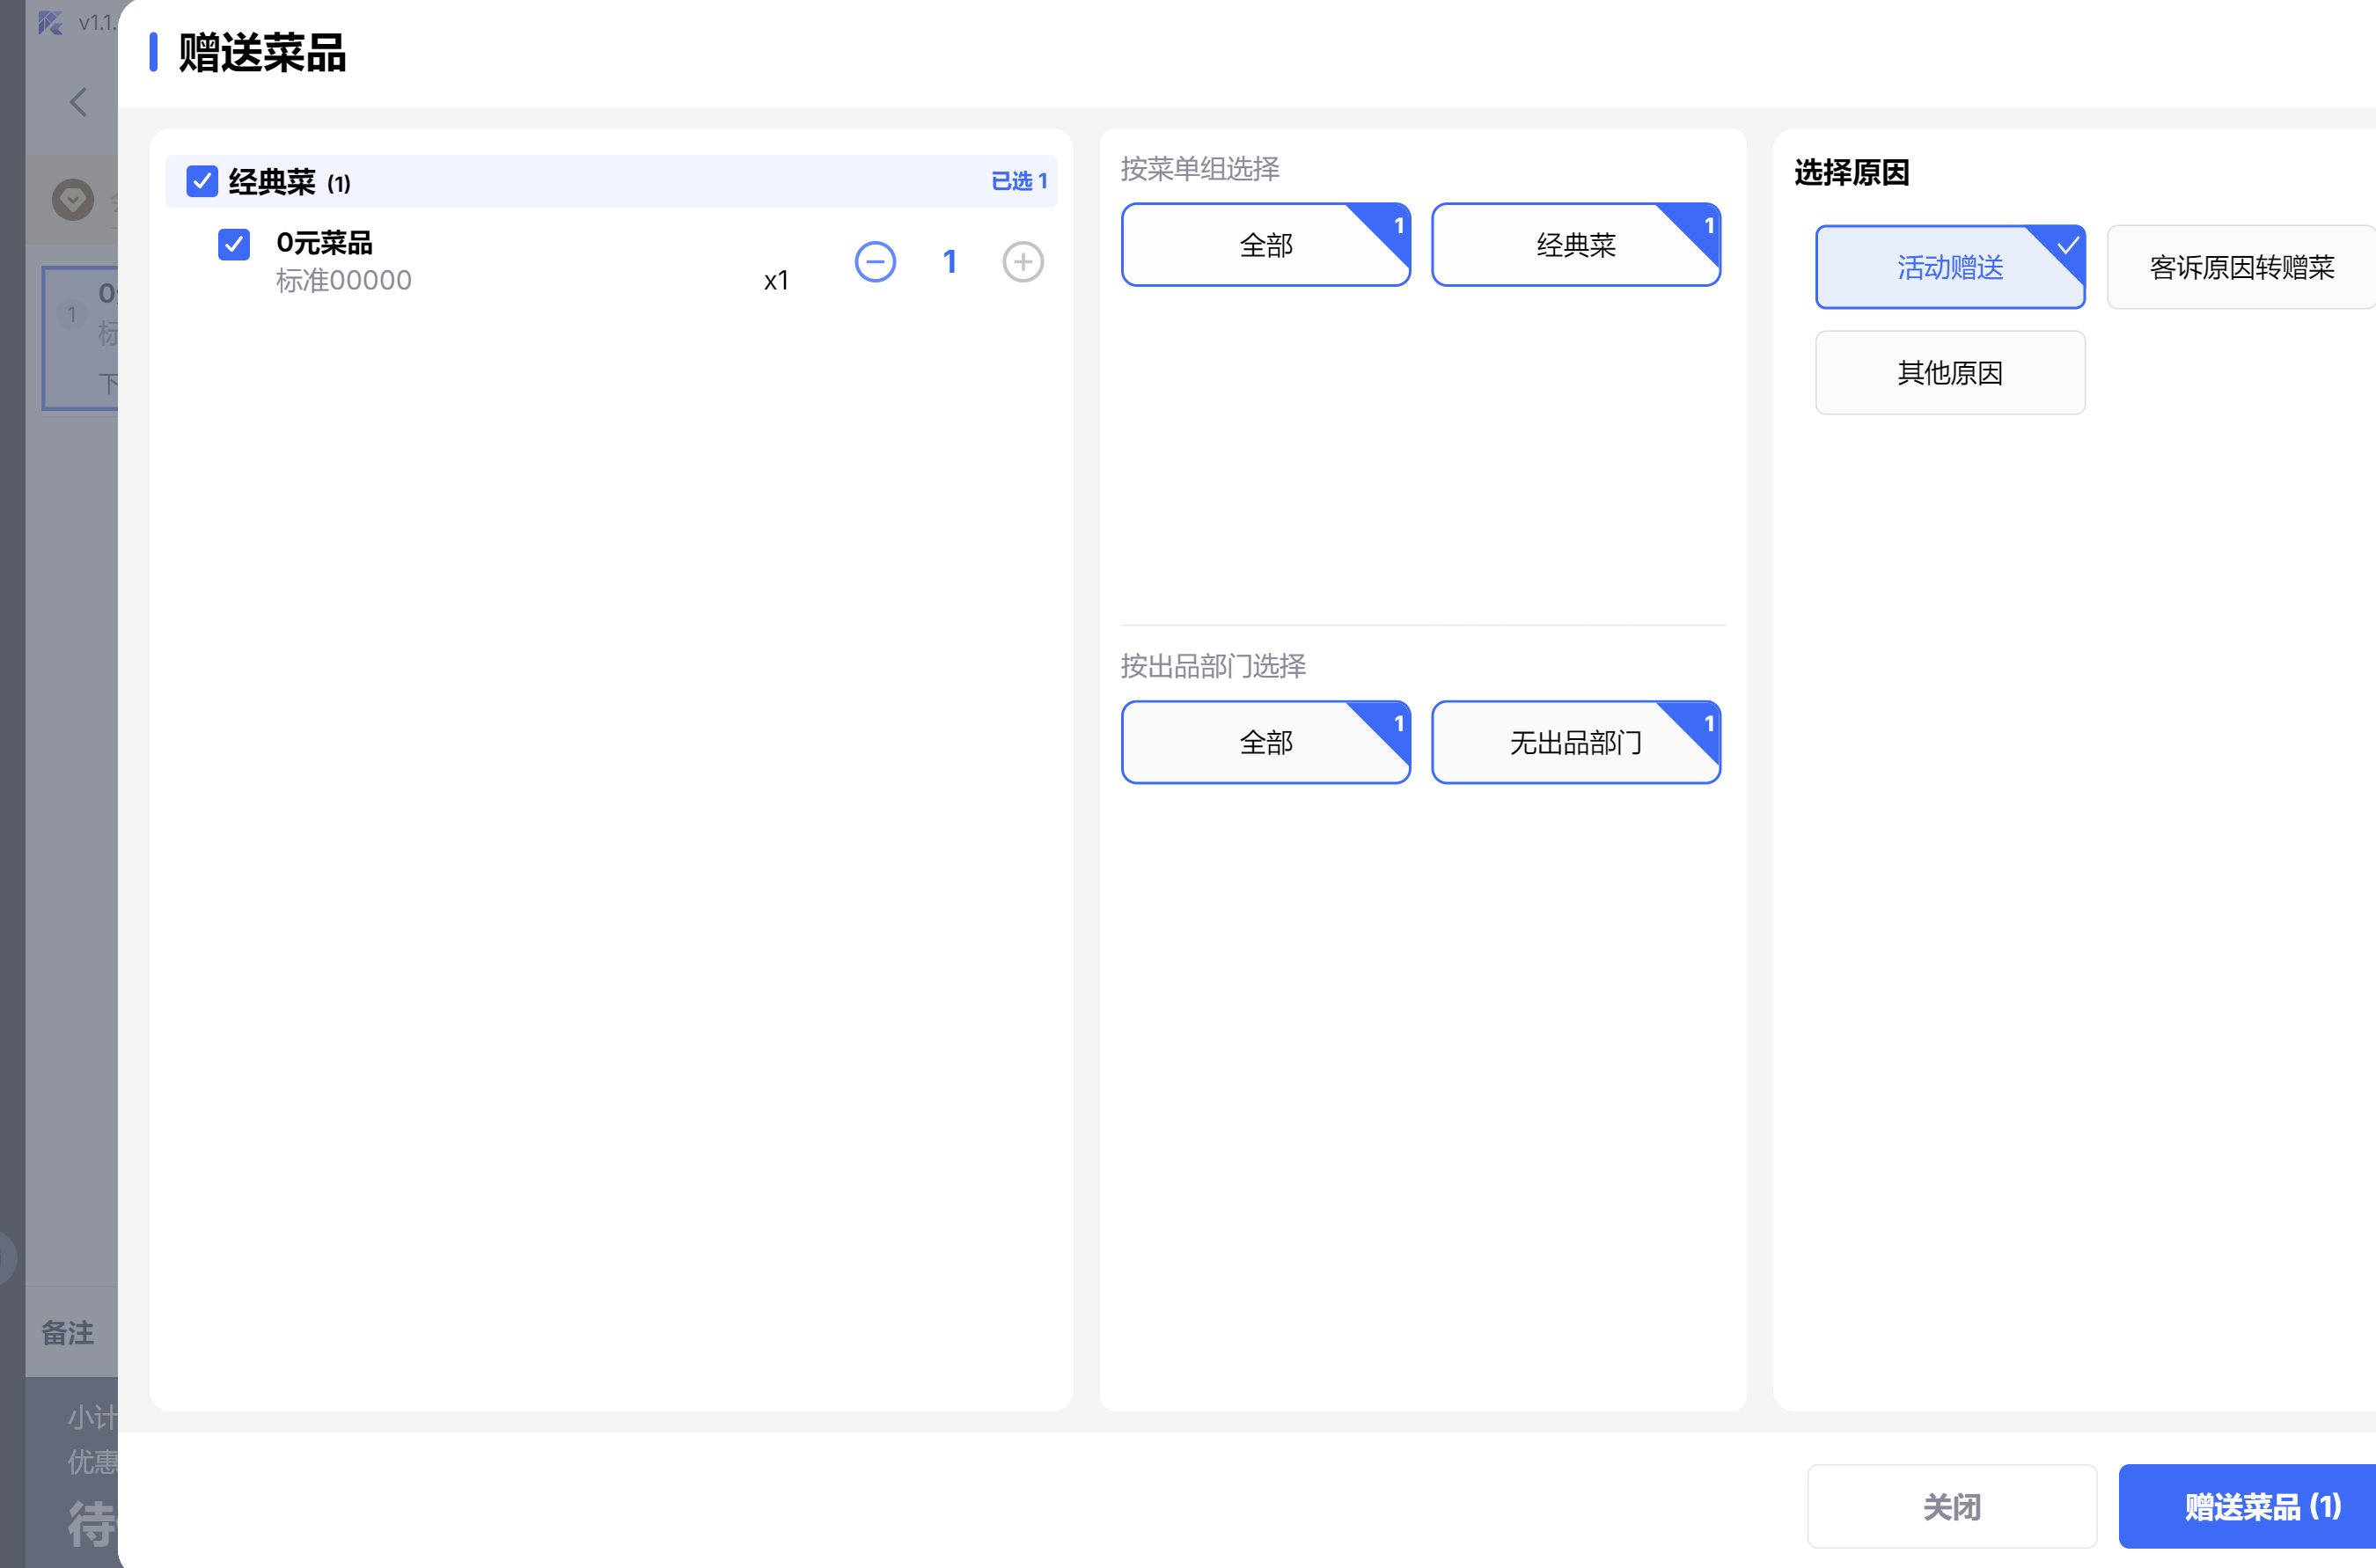Uncheck the 经典菜 group checkbox
Image resolution: width=2376 pixels, height=1568 pixels.
click(202, 182)
